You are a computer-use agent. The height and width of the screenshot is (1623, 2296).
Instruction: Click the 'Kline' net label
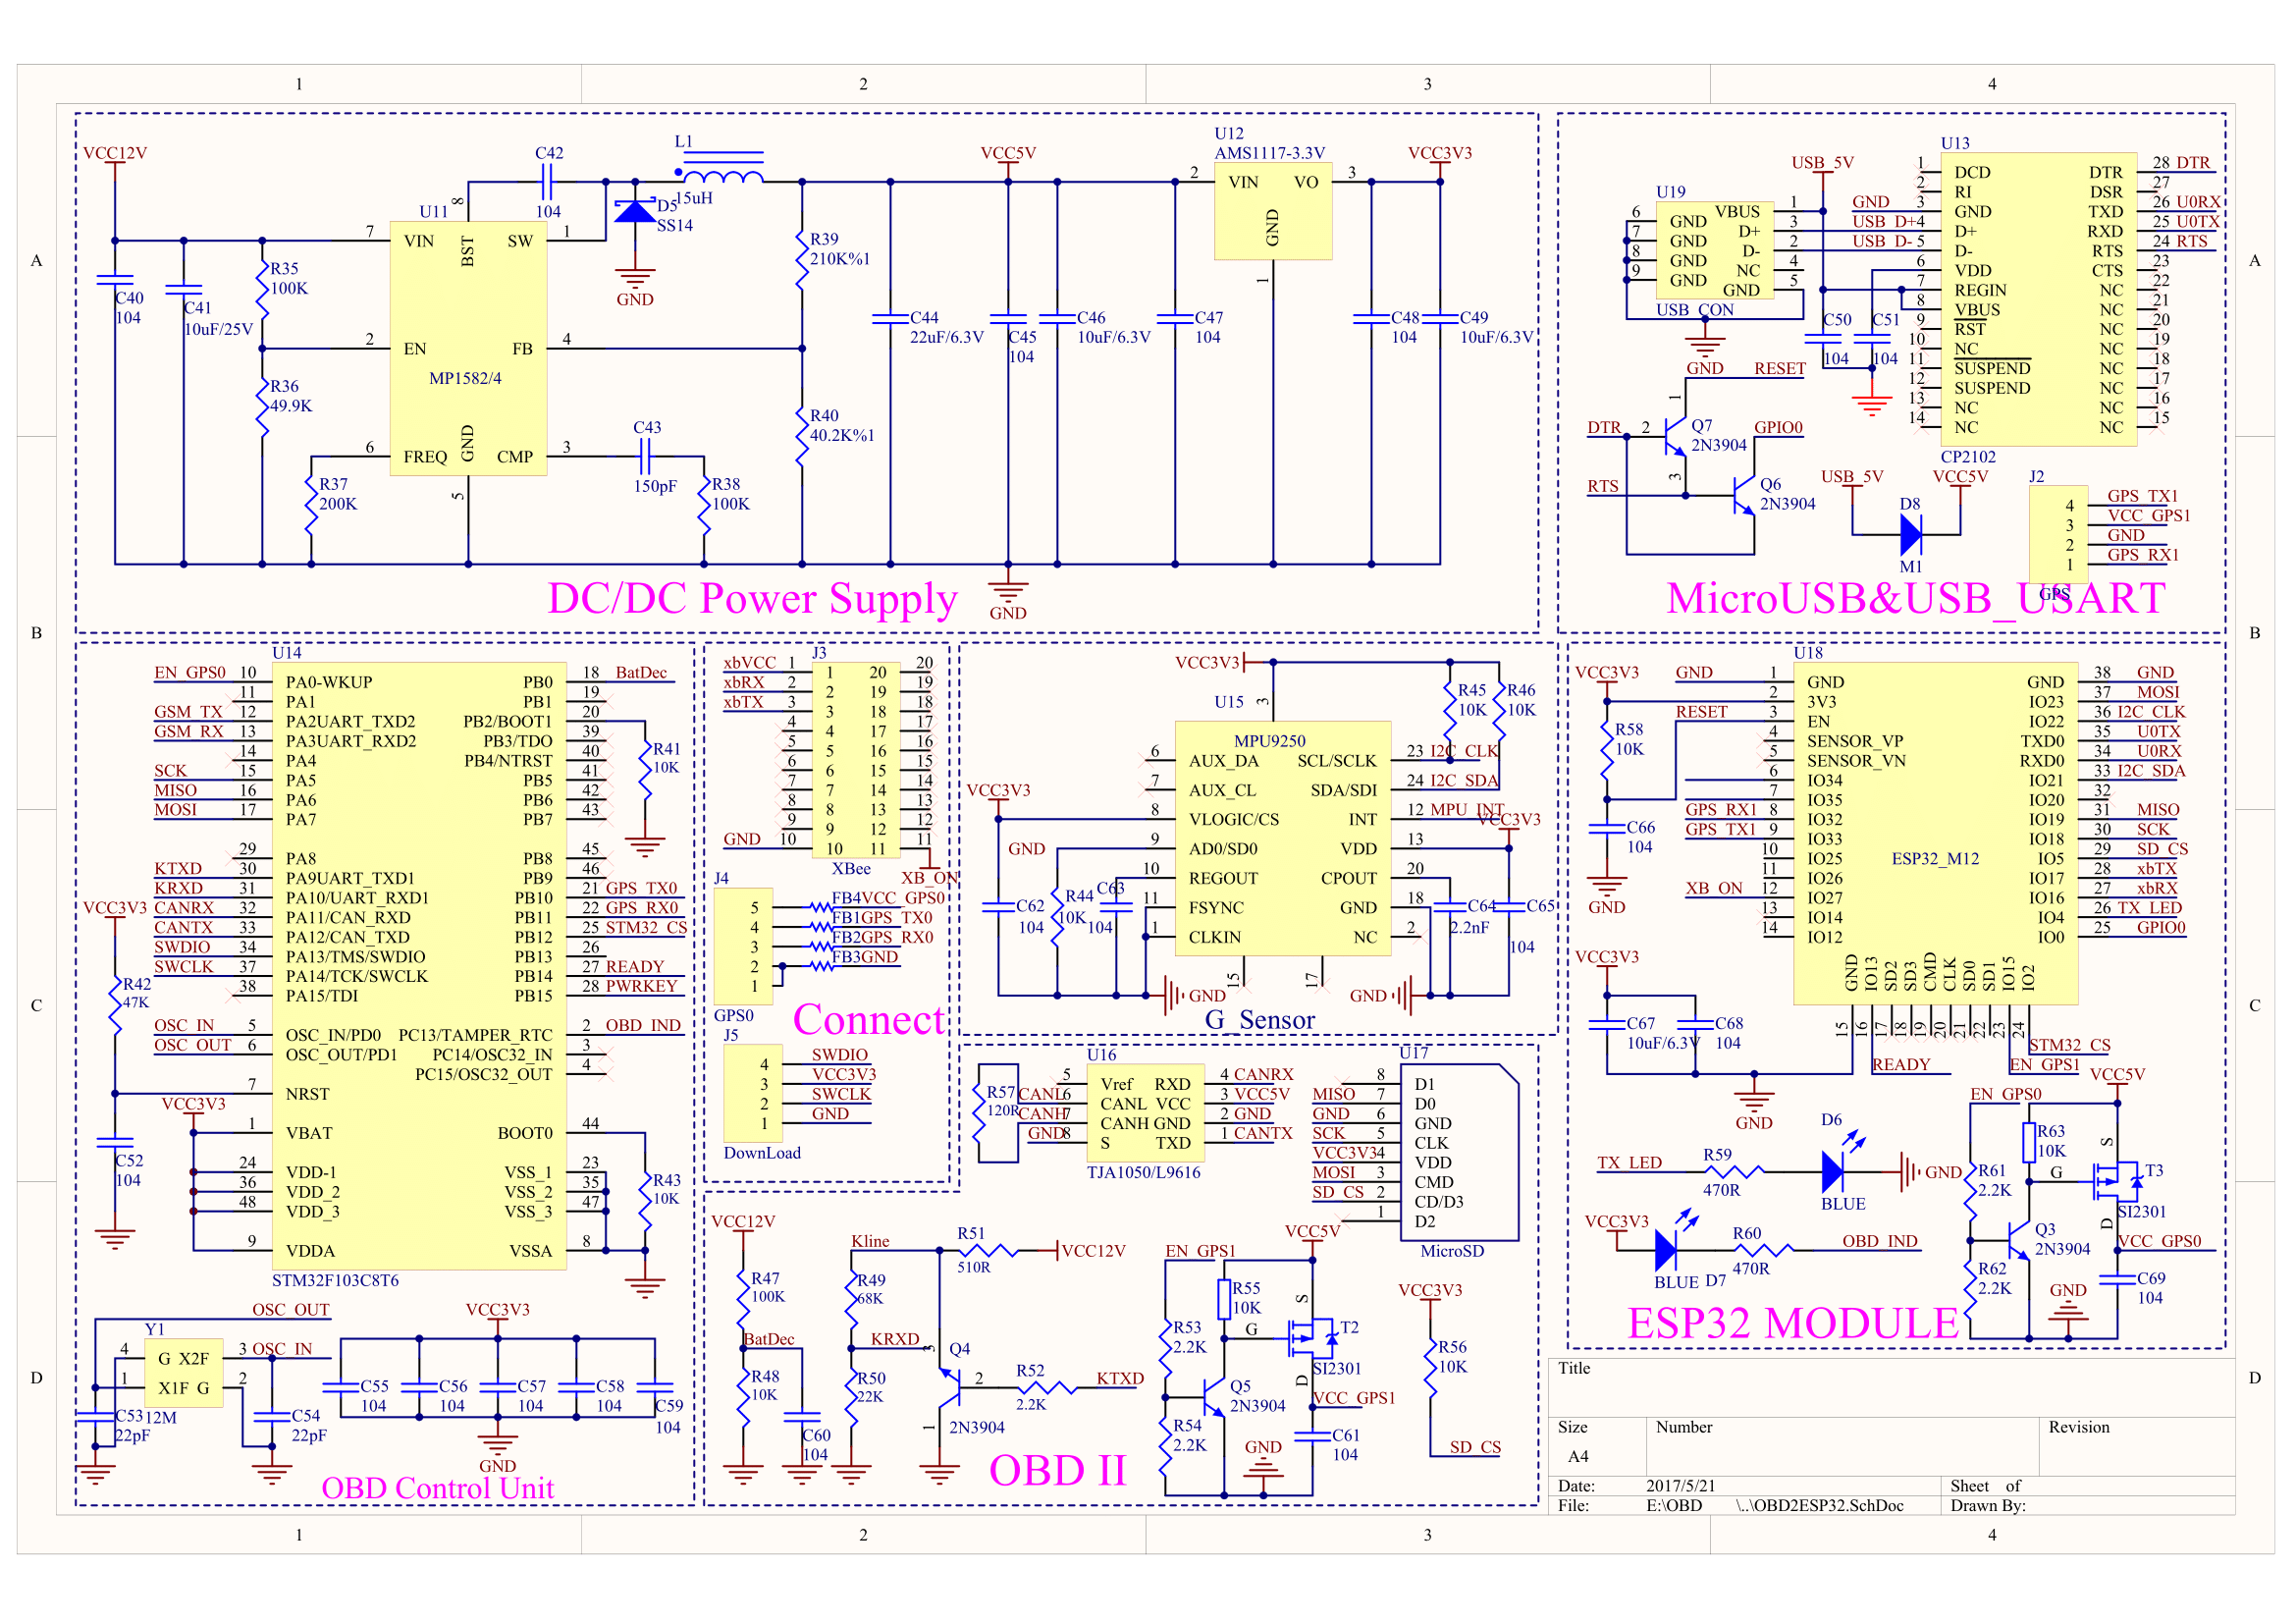coord(870,1241)
